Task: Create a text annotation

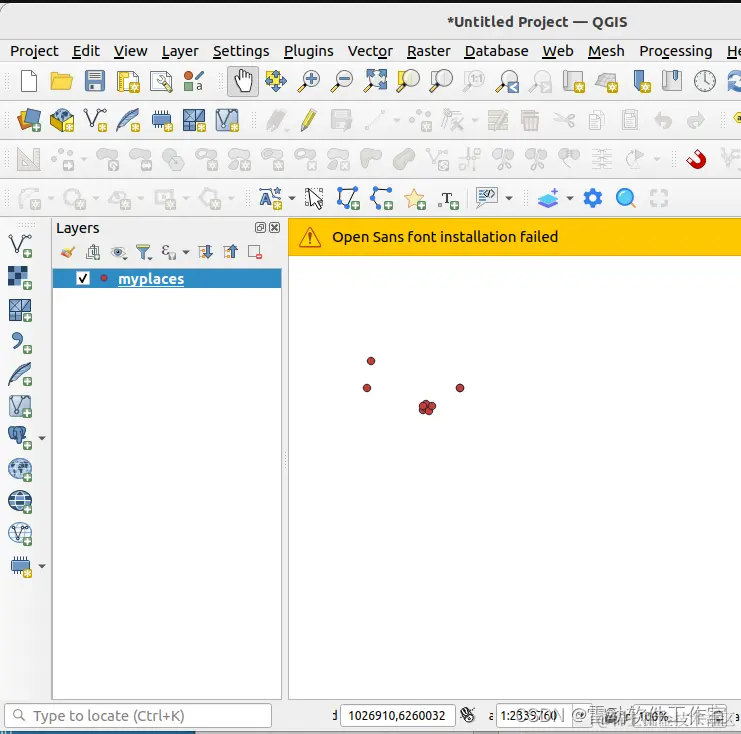Action: coord(448,199)
